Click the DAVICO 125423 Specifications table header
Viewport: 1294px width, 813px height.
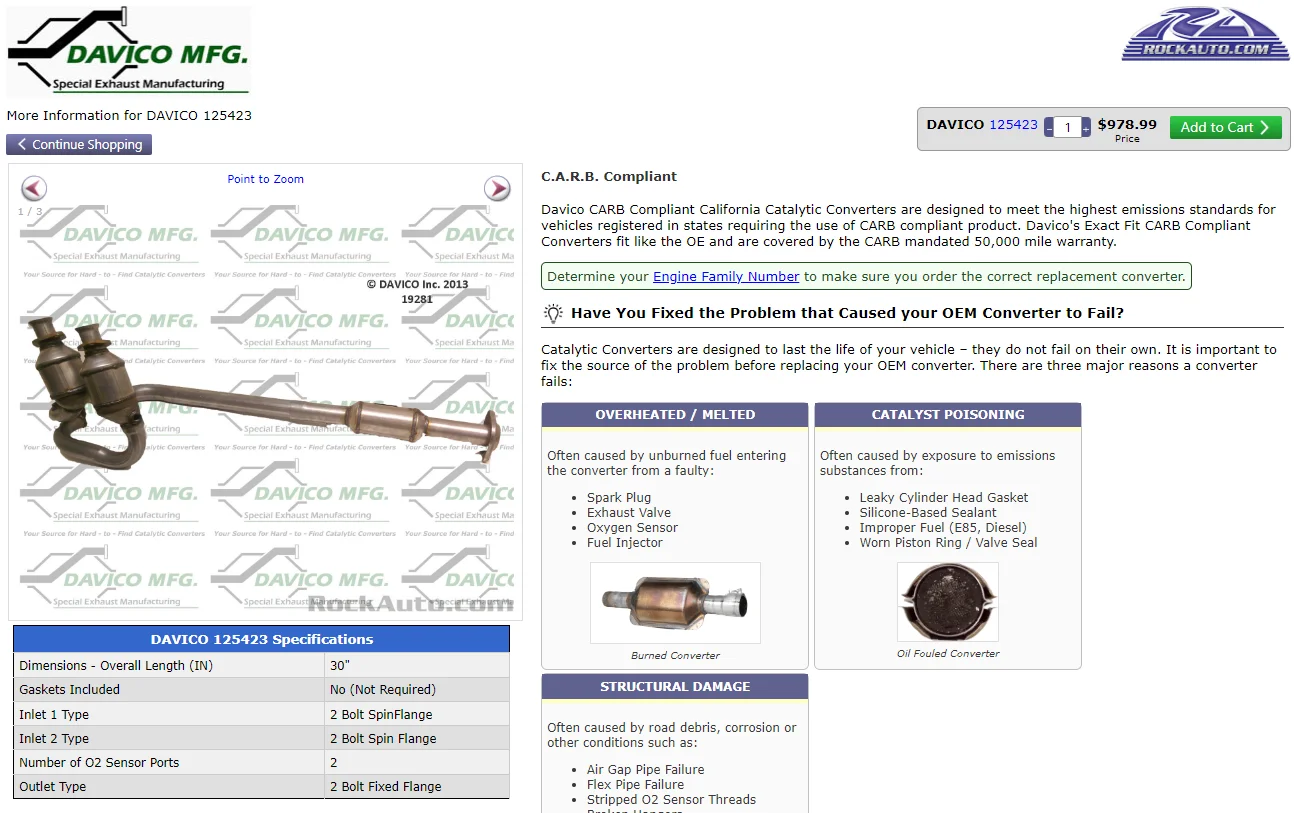262,639
